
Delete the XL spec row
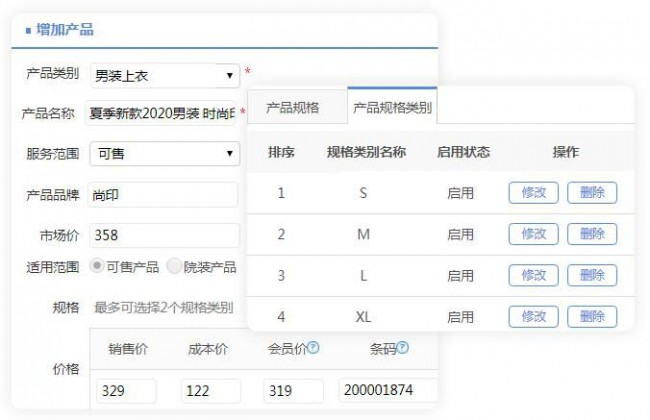[592, 316]
